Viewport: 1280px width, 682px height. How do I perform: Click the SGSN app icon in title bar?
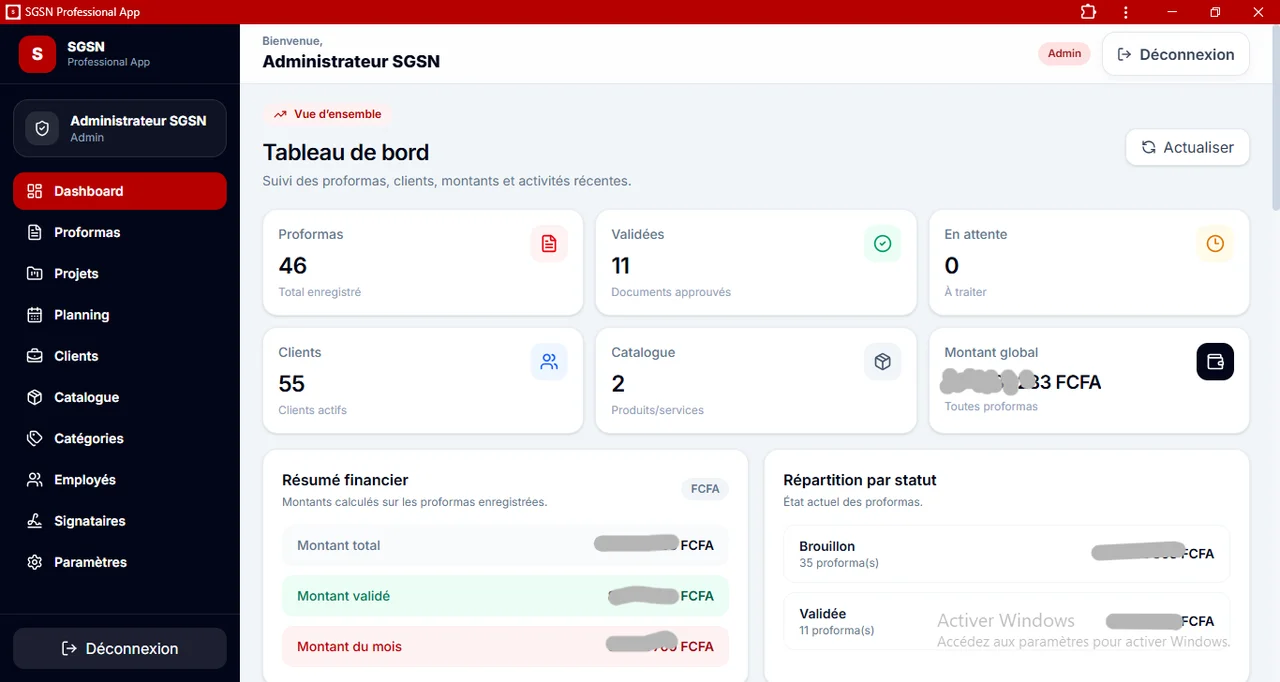(13, 12)
